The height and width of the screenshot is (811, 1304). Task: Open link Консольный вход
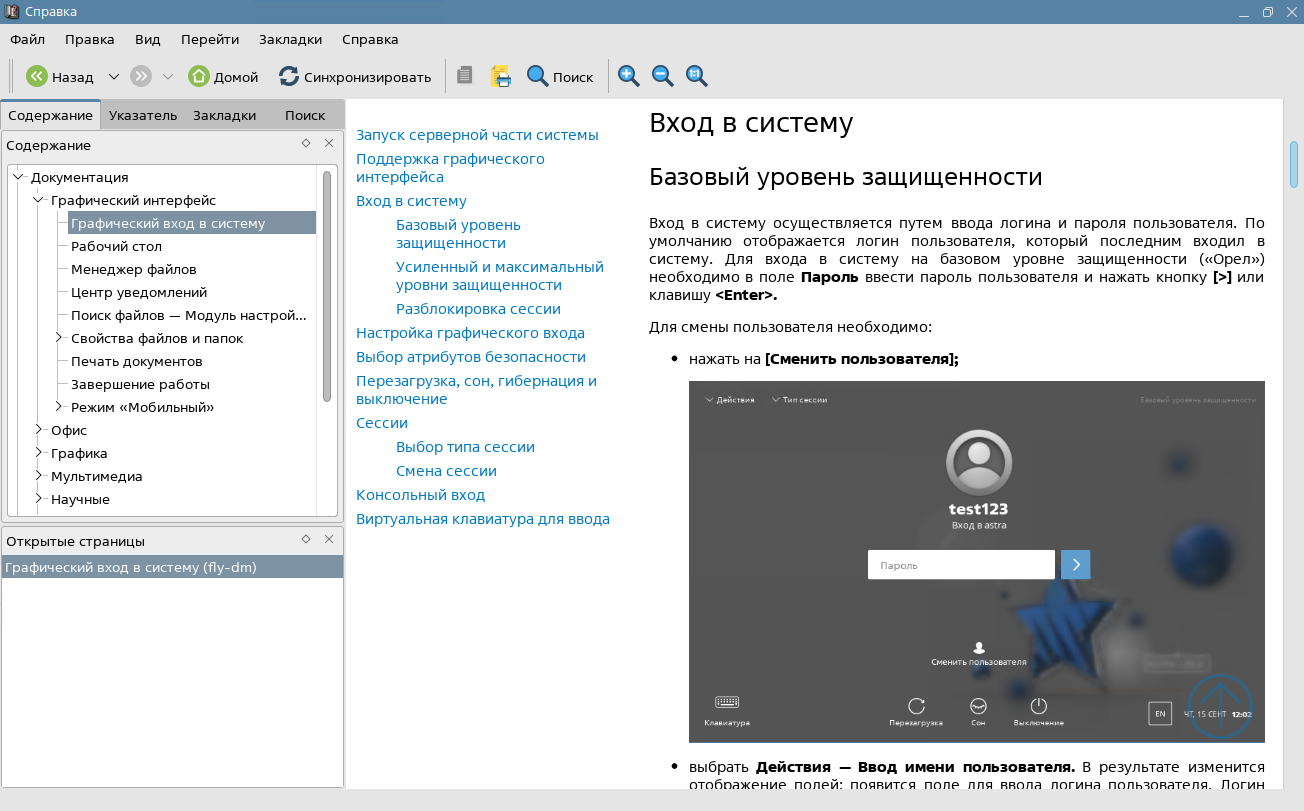[x=420, y=495]
